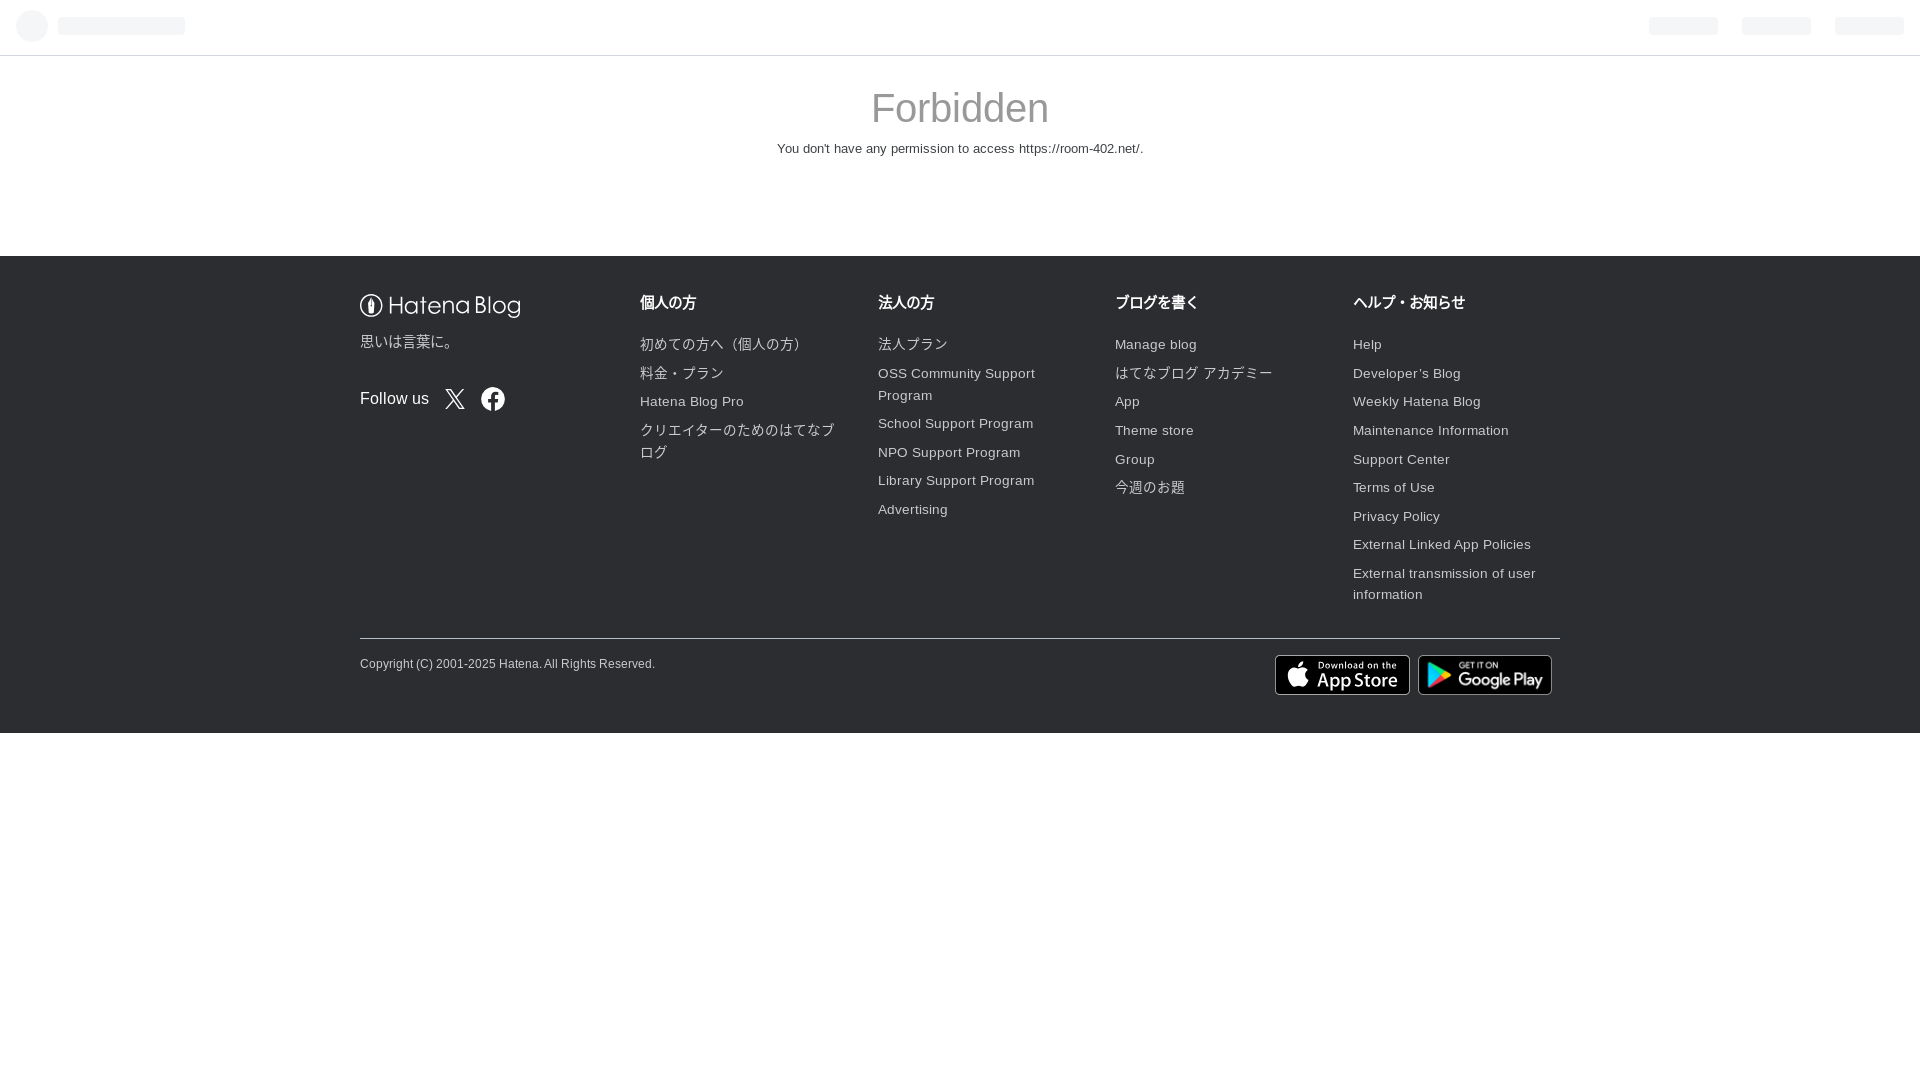Open External transmission of user information link
Screen dimensions: 1920x1080
[1444, 584]
